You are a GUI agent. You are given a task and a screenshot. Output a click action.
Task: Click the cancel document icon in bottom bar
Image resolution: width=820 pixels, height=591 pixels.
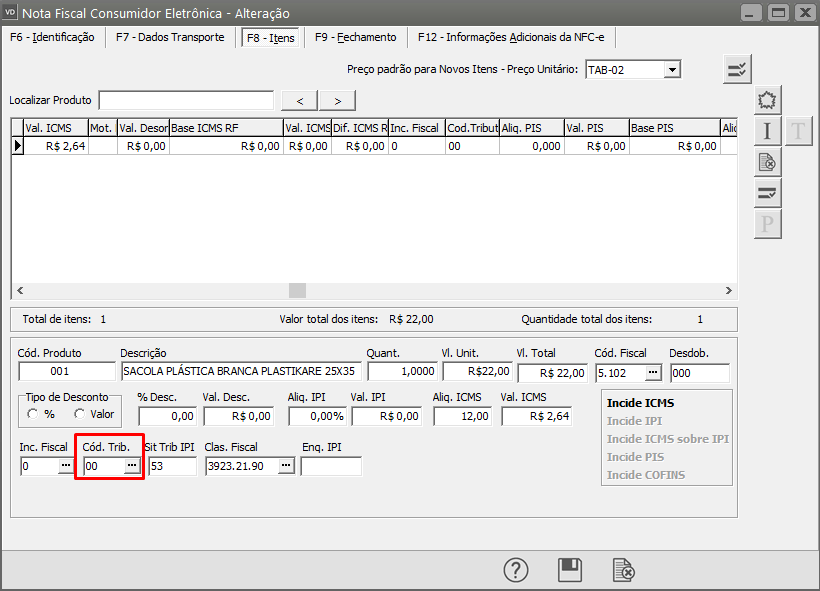[x=623, y=570]
